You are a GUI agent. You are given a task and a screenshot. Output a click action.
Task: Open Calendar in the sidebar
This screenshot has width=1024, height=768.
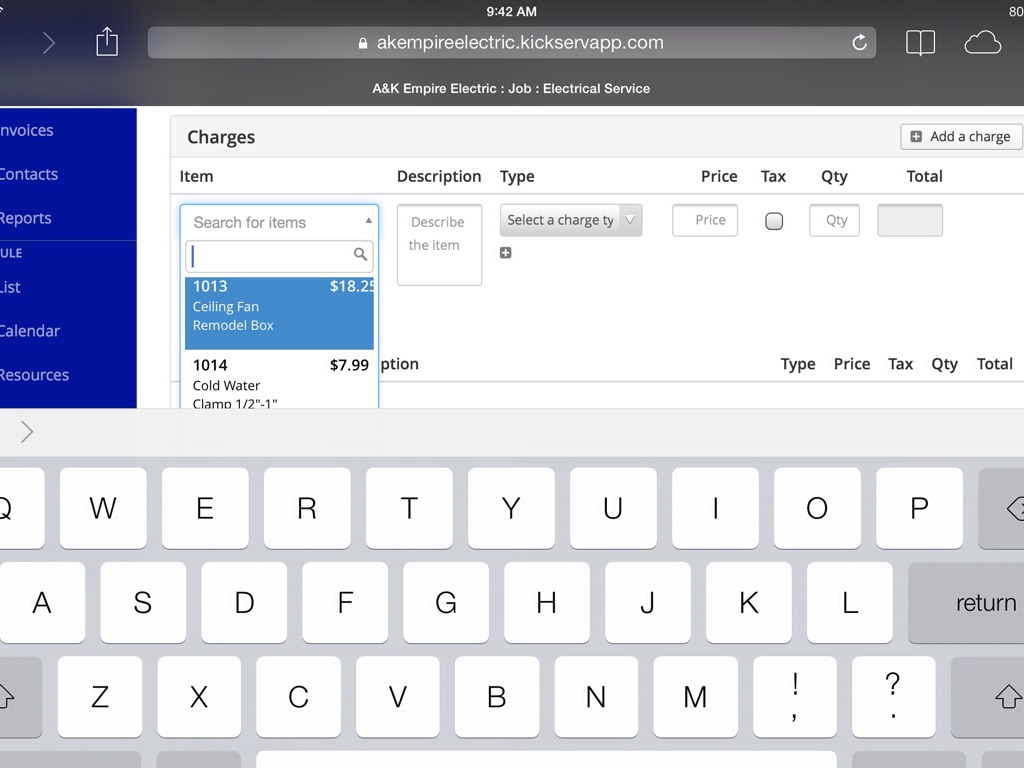tap(30, 331)
